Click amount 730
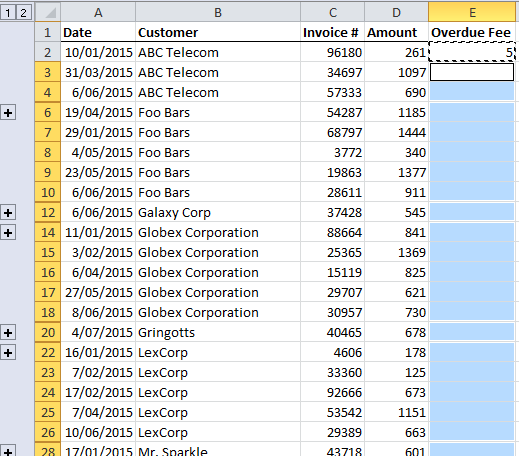Viewport: 519px width, 456px height. pos(396,312)
